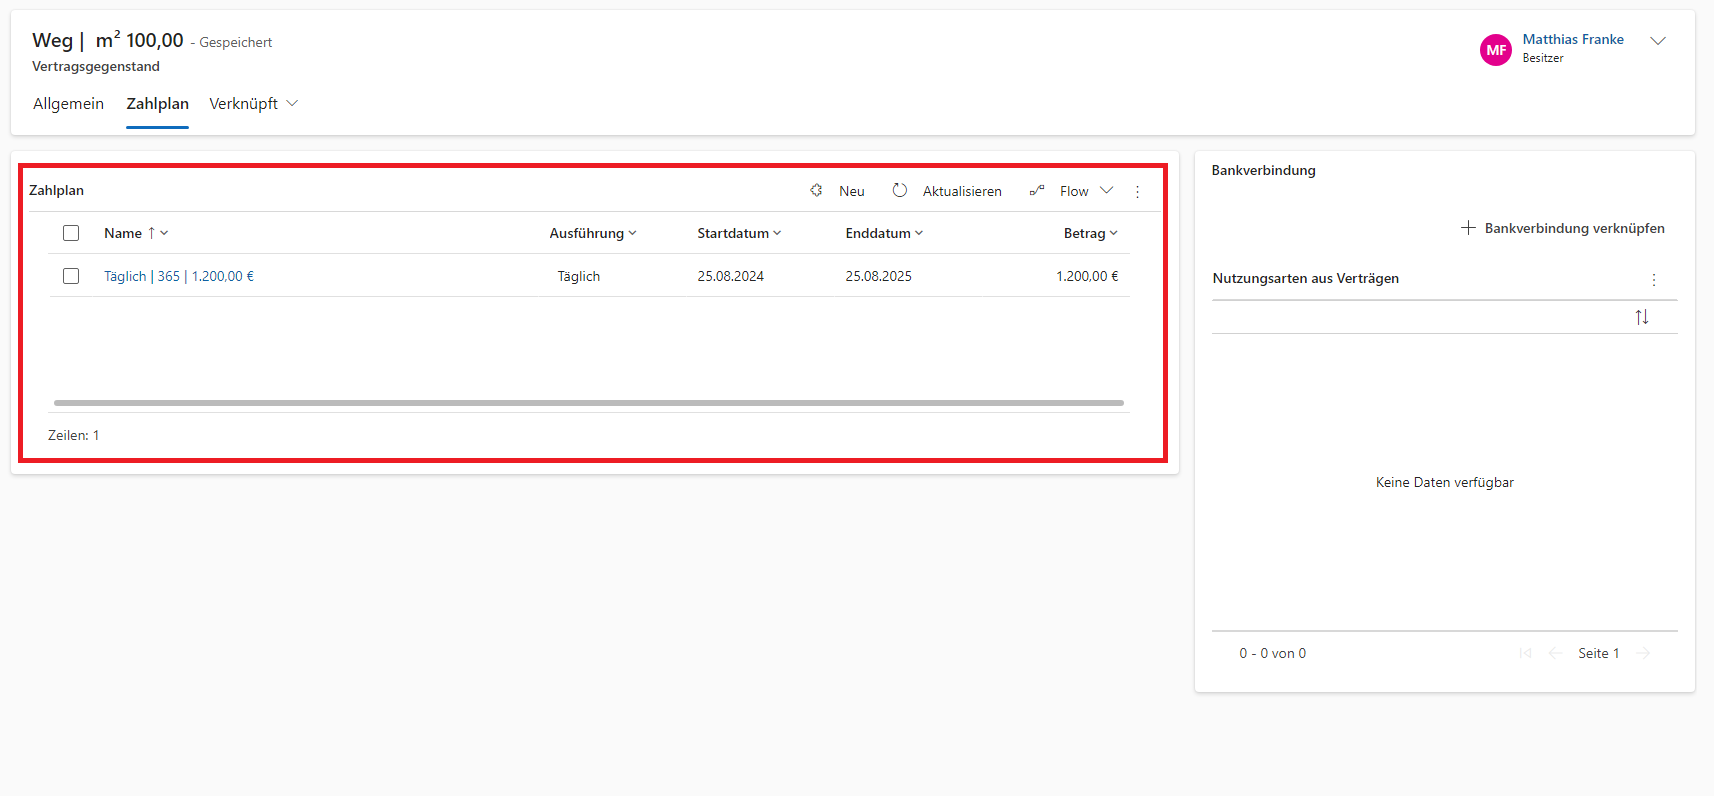Screen dimensions: 1714x796
Task: Click the Neu plus icon in Zahlplan
Action: (816, 190)
